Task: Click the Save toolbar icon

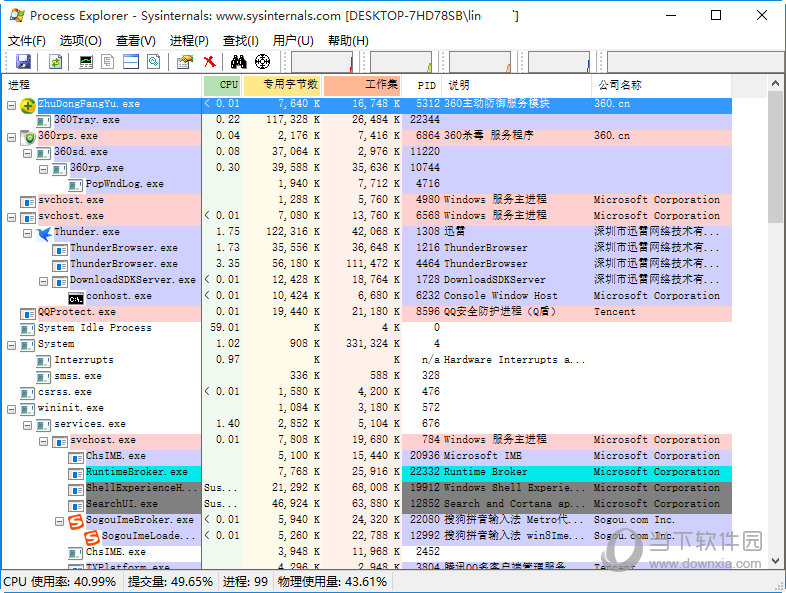Action: [23, 62]
